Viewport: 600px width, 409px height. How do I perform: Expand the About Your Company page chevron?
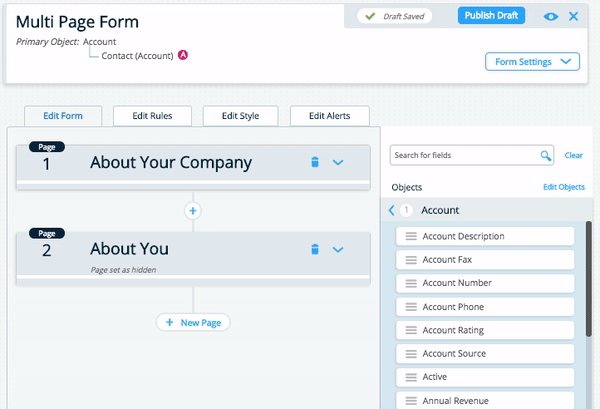coord(338,162)
